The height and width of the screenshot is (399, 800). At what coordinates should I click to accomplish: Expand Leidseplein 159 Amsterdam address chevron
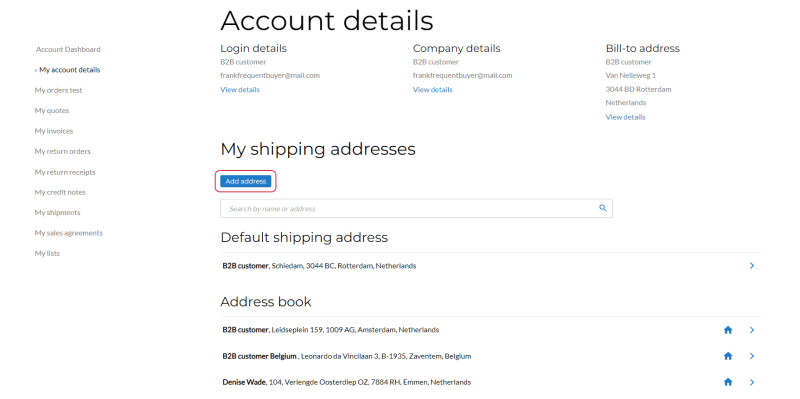coord(752,330)
